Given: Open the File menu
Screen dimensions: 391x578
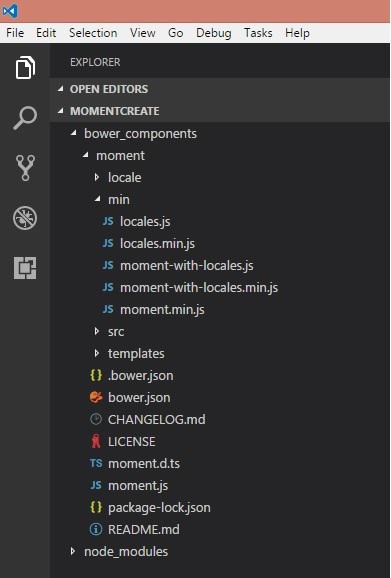Looking at the screenshot, I should click(15, 33).
